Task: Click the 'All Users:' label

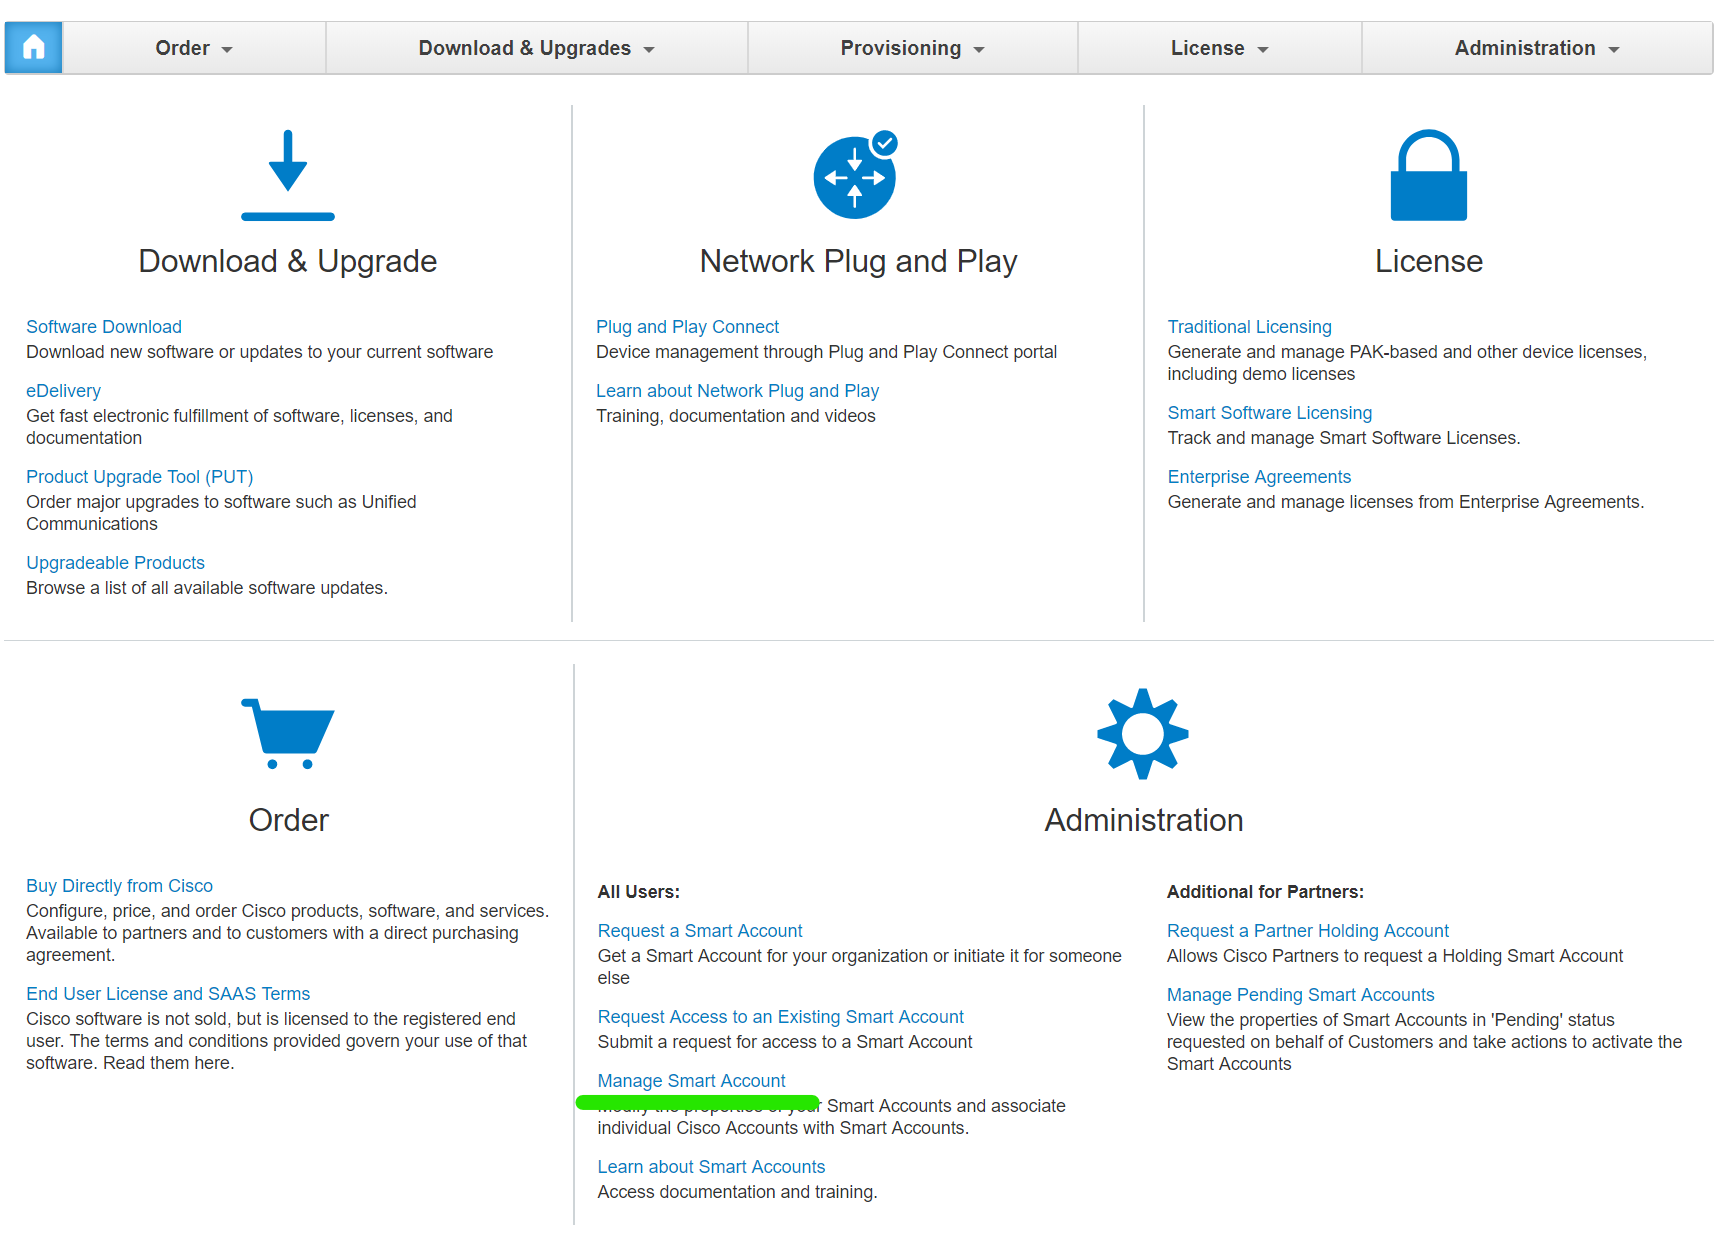Action: (638, 892)
